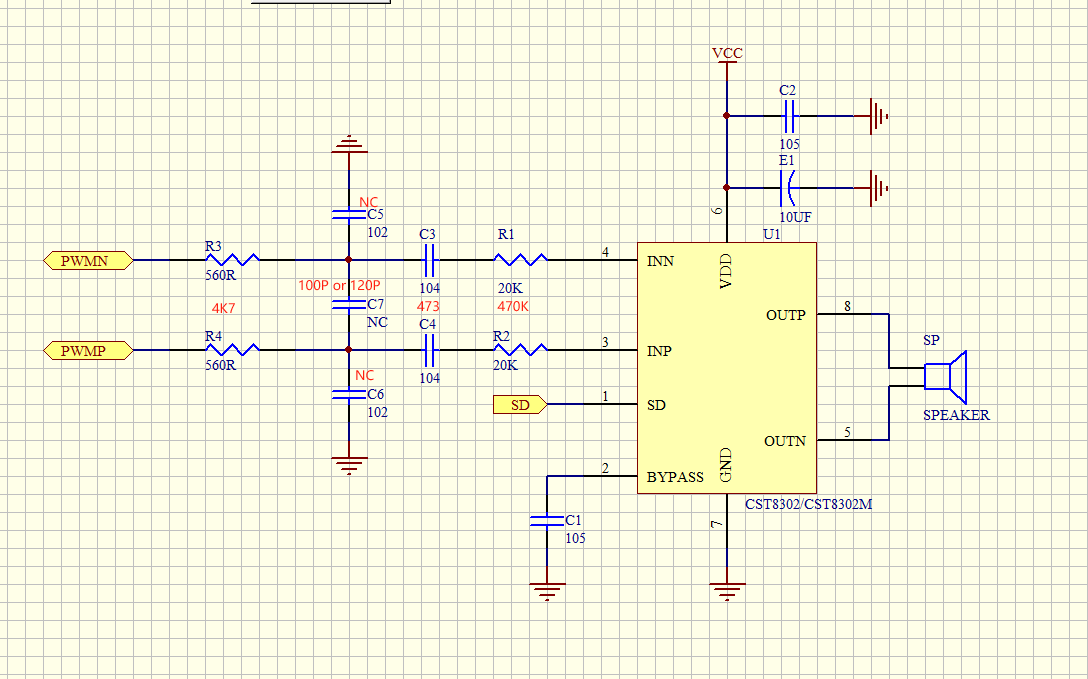1088x679 pixels.
Task: Select the speaker symbol SP
Action: tap(945, 377)
